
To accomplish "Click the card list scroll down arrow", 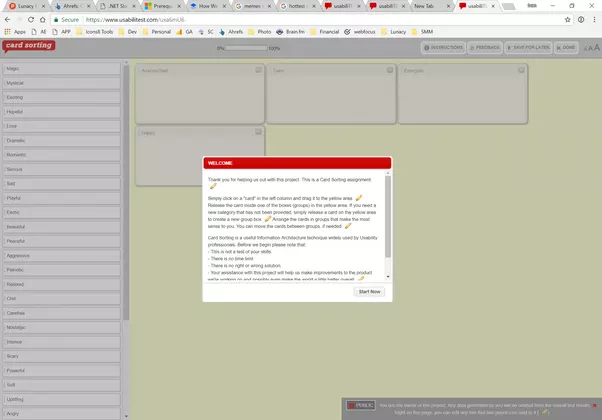I will (126, 416).
